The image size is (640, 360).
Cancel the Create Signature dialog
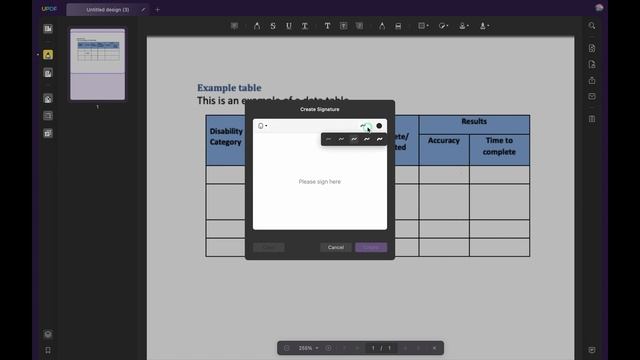coord(336,247)
